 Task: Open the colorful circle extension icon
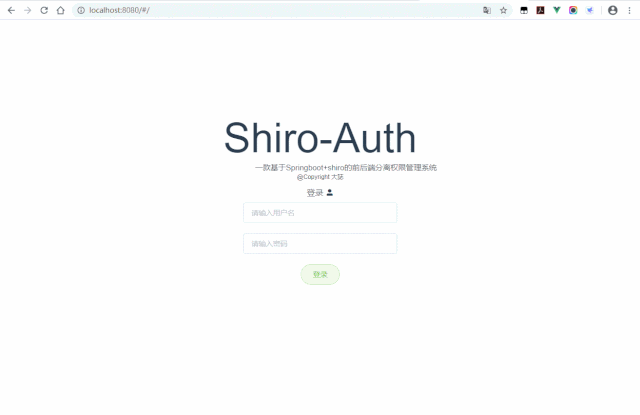click(x=573, y=10)
